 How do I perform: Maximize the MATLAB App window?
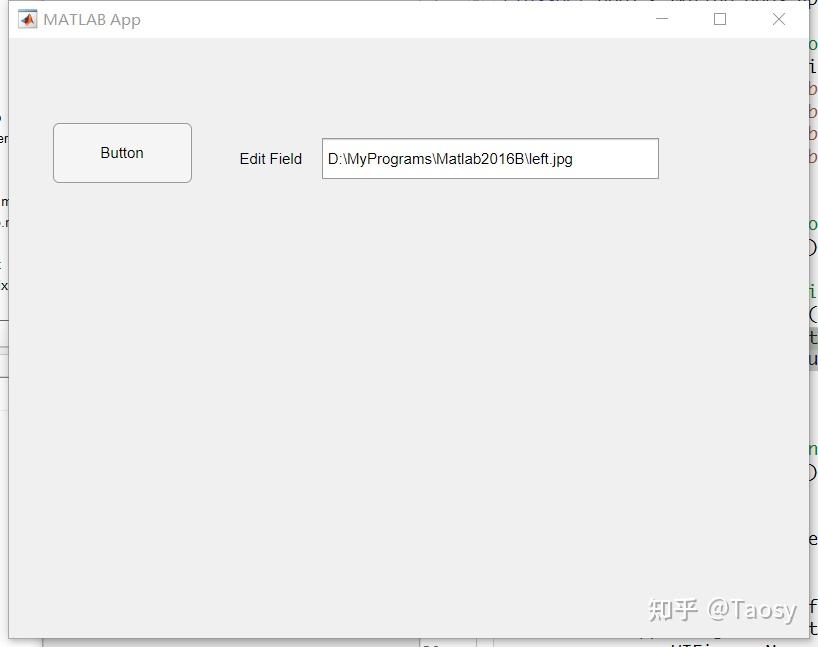click(719, 18)
